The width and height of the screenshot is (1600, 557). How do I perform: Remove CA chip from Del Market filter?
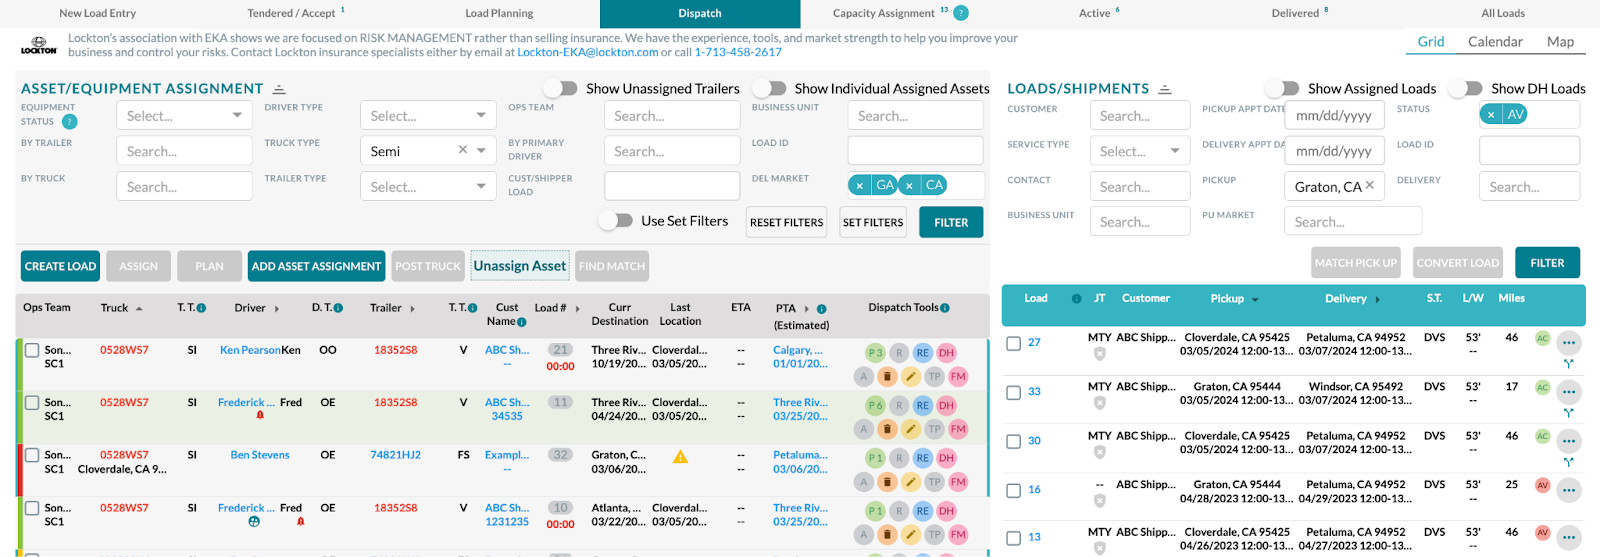tap(909, 185)
